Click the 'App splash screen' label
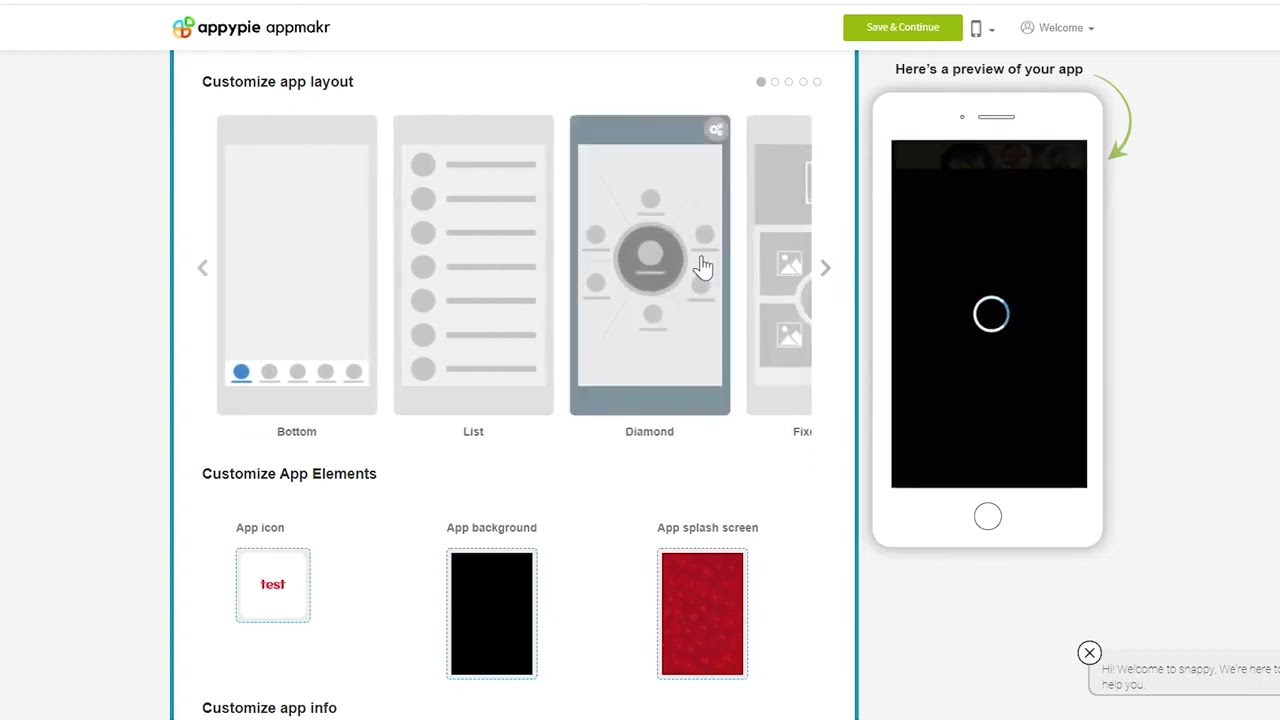The height and width of the screenshot is (720, 1280). pyautogui.click(x=708, y=528)
